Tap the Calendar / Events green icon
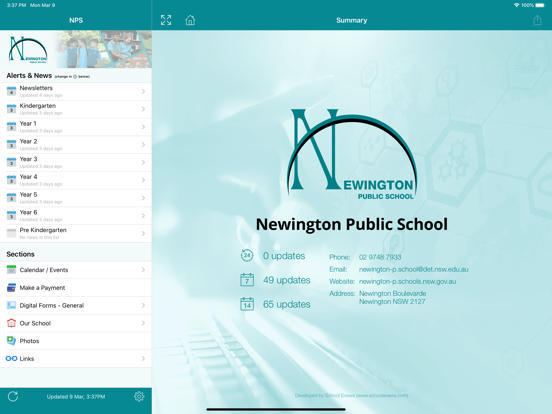 click(x=11, y=270)
